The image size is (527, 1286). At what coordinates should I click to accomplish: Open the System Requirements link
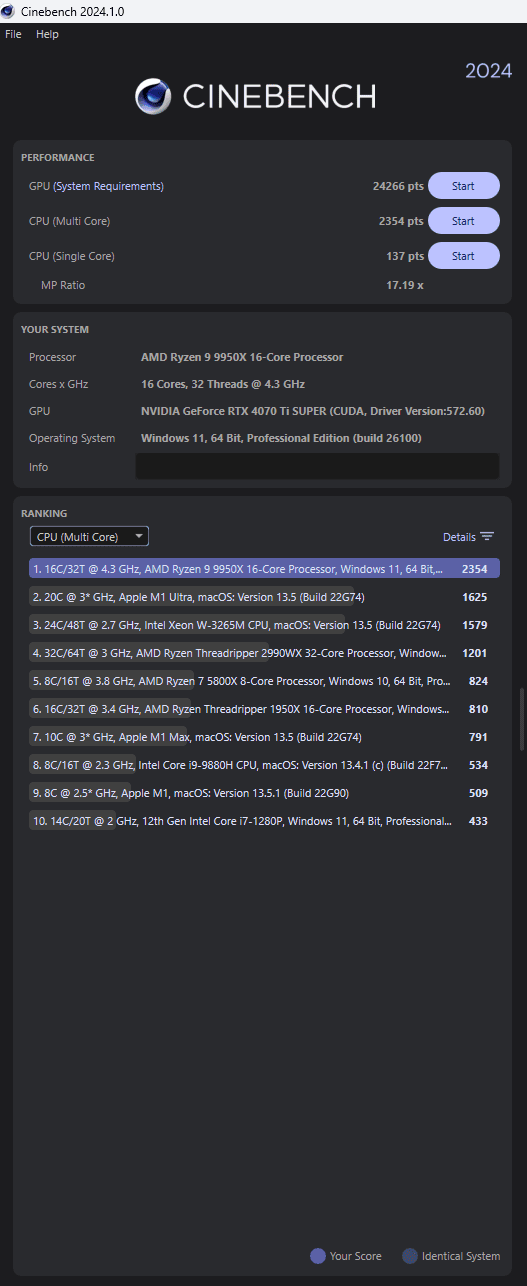tap(109, 186)
